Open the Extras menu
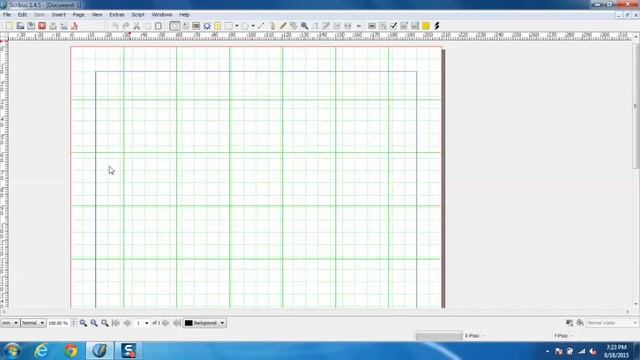This screenshot has width=640, height=360. [117, 14]
